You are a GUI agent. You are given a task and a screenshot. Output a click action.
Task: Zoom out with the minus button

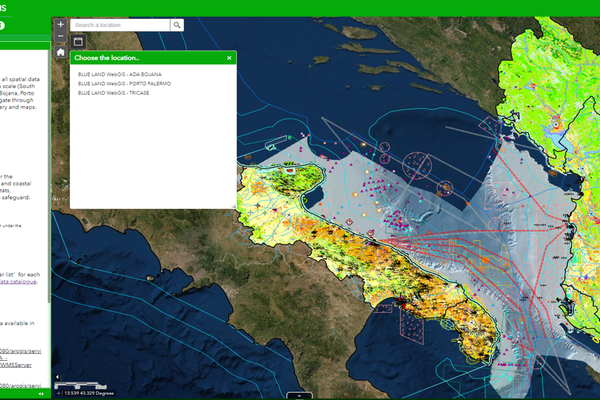point(60,36)
